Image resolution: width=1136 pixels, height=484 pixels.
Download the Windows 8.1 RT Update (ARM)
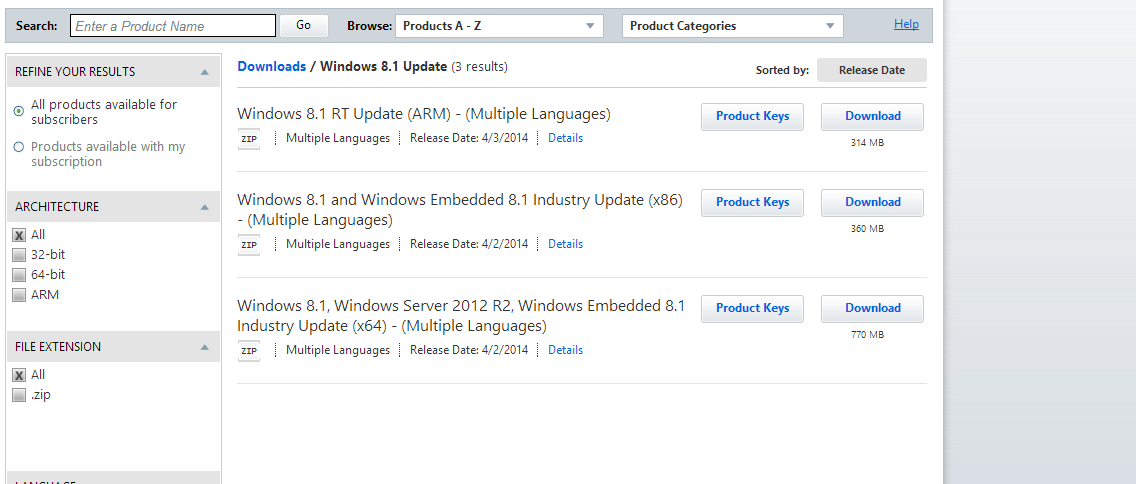pos(872,117)
